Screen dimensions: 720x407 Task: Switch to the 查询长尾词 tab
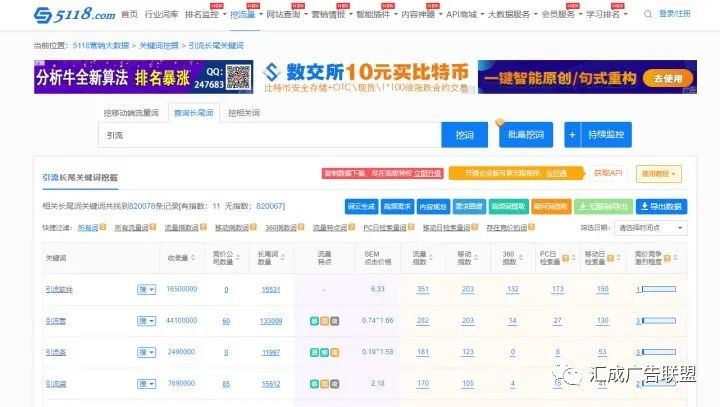194,113
